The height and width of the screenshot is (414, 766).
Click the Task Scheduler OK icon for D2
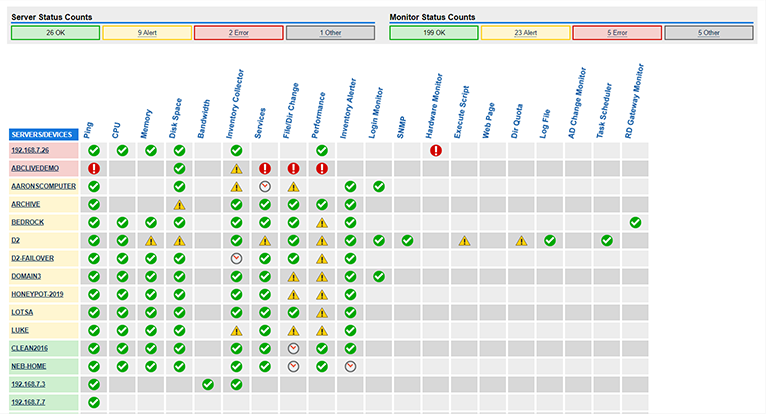click(607, 241)
